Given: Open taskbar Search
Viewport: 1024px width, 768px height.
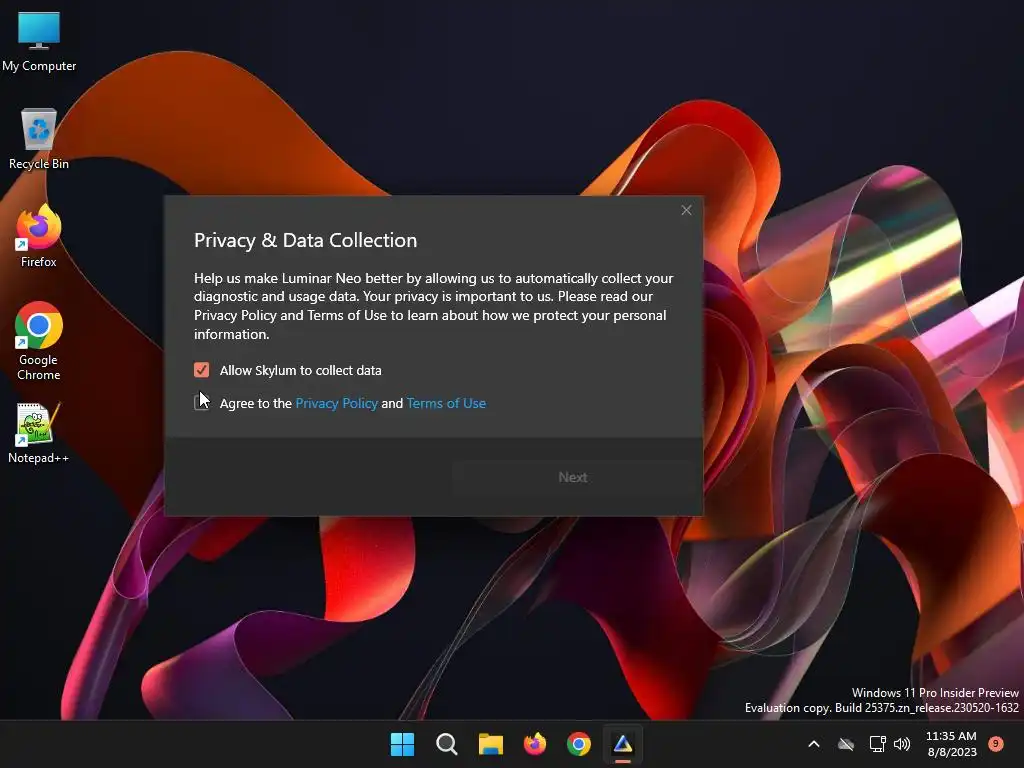Looking at the screenshot, I should pos(447,744).
